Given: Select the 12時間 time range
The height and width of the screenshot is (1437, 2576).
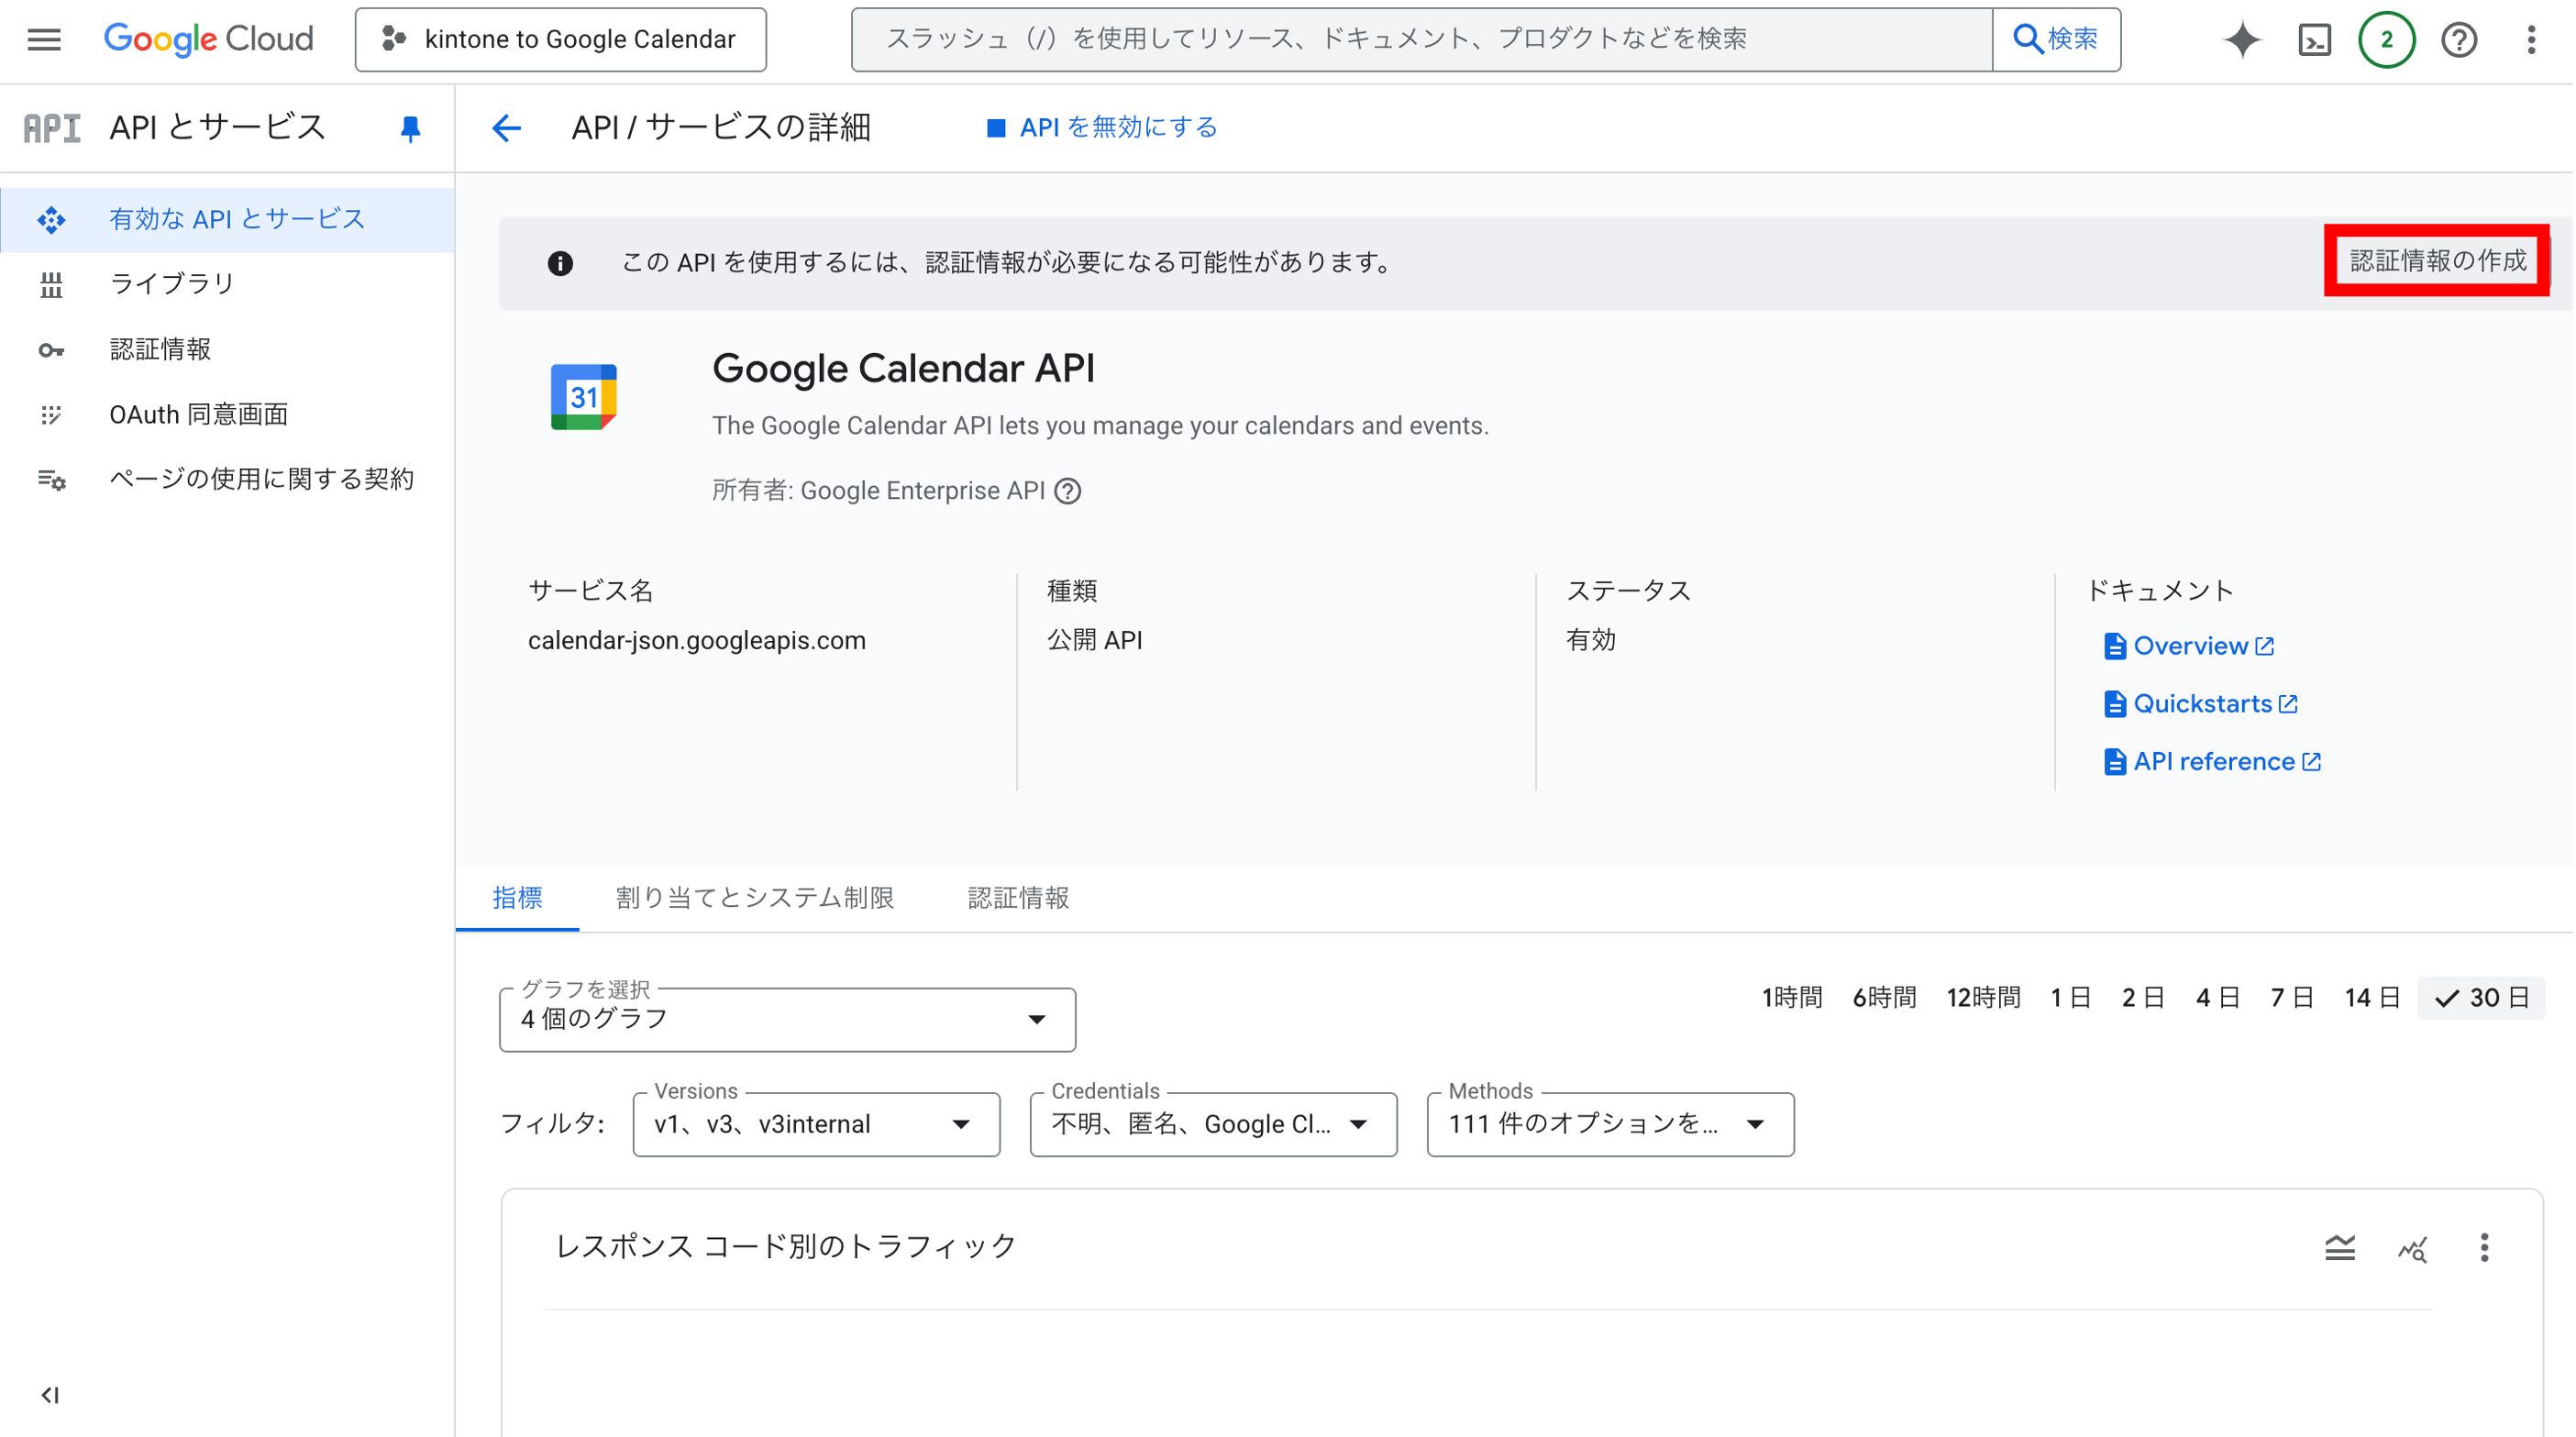Looking at the screenshot, I should pos(1983,998).
